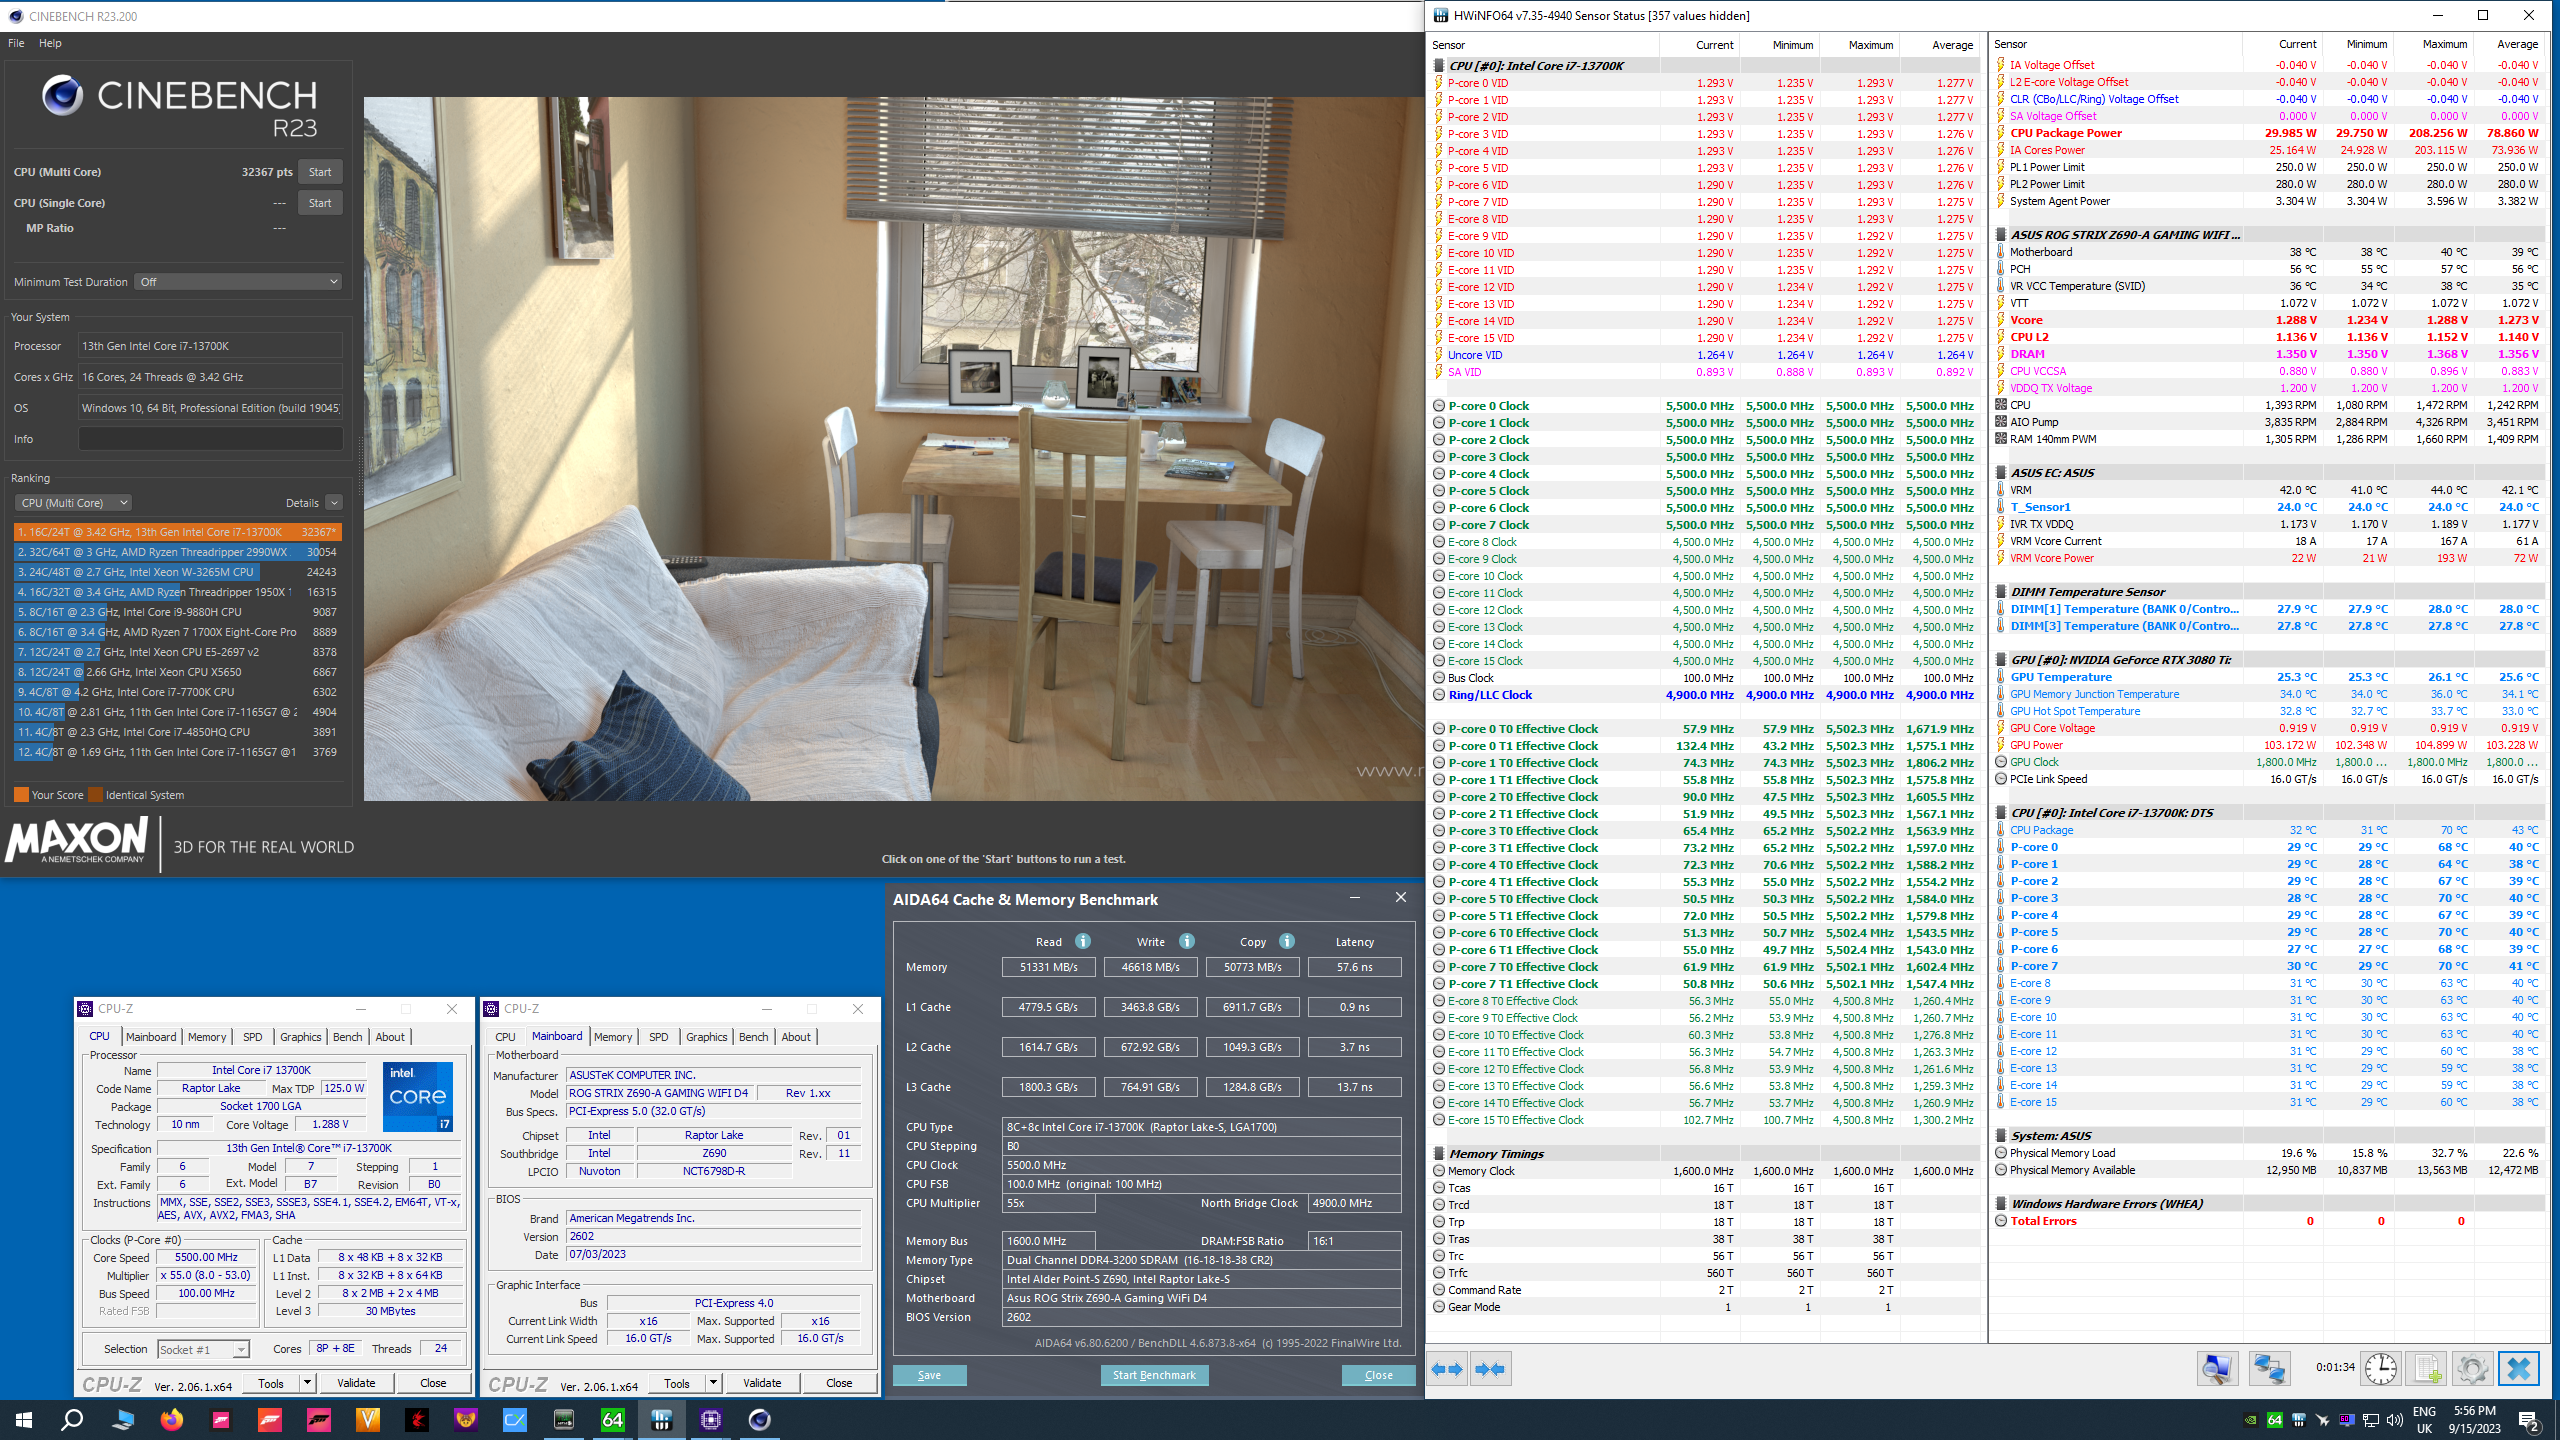Start the CPU Single Core test
Screen dimensions: 2560x1440
[320, 203]
